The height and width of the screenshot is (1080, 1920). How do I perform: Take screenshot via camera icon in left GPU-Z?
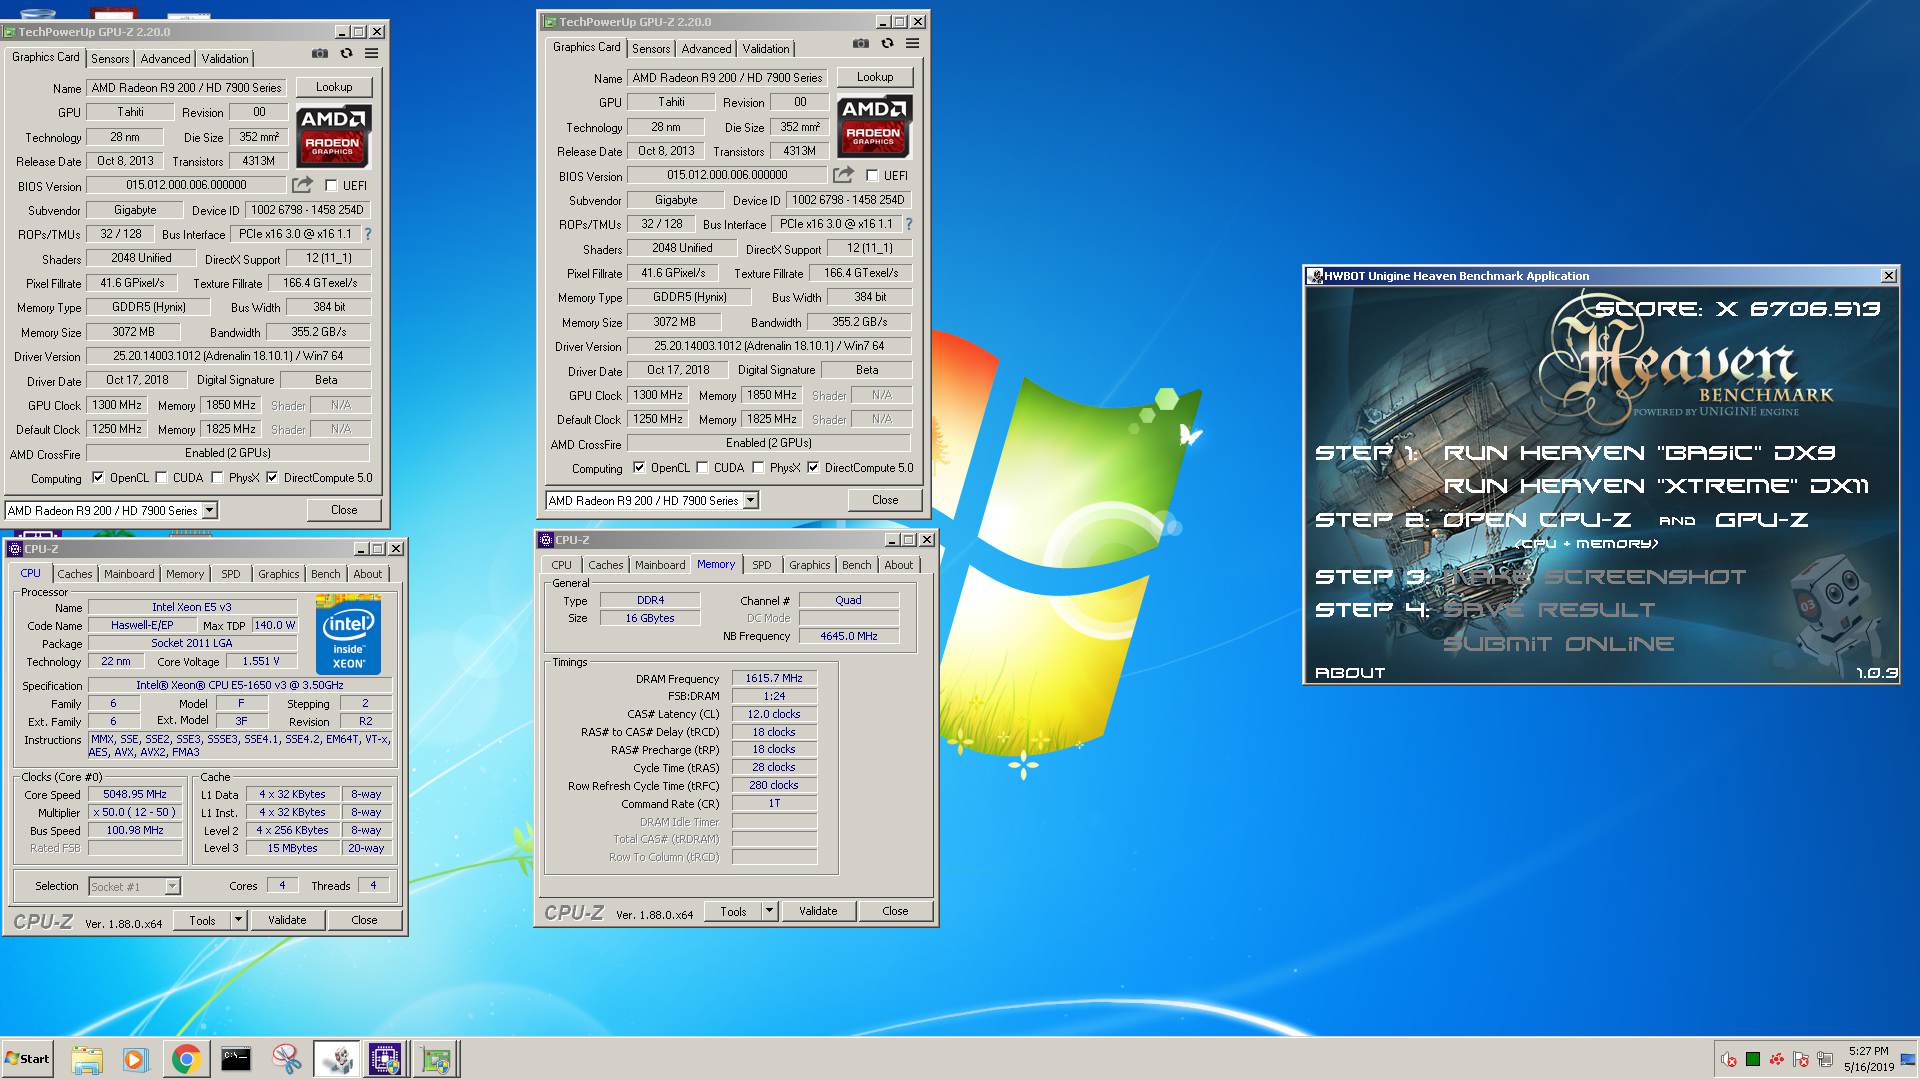[319, 54]
